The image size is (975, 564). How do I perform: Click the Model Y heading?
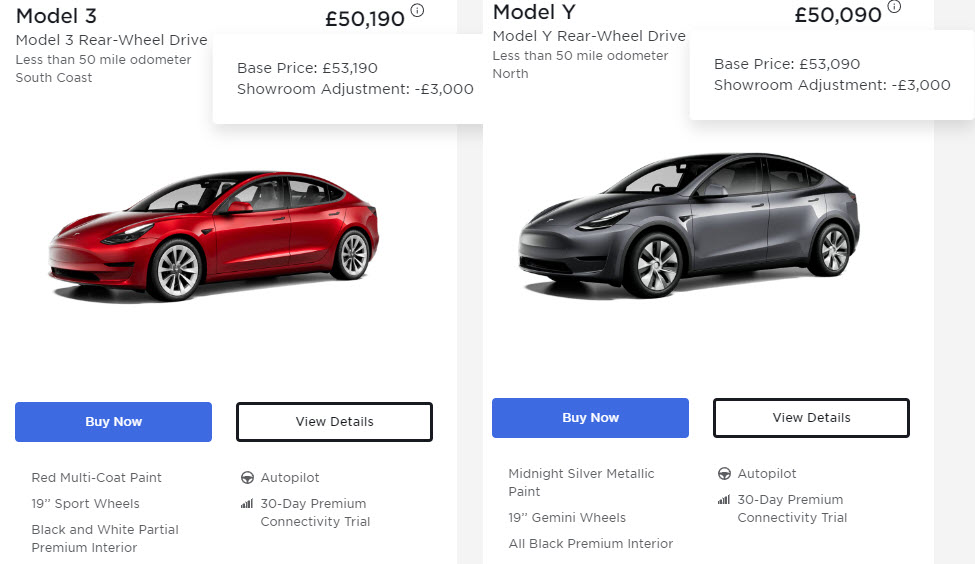pos(532,12)
